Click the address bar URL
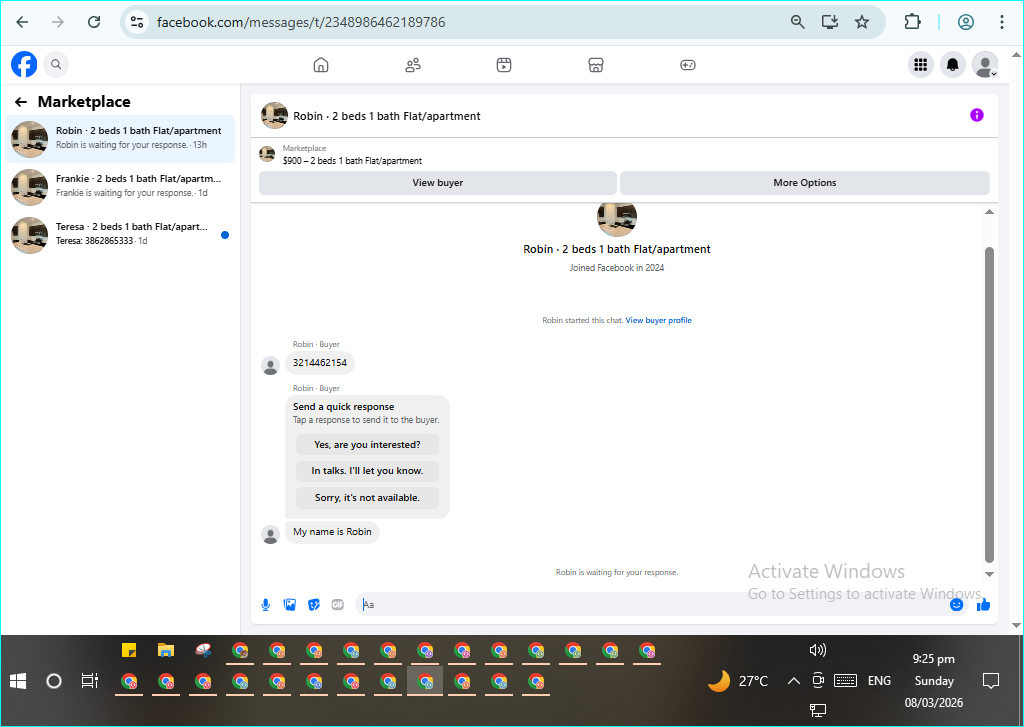 301,22
